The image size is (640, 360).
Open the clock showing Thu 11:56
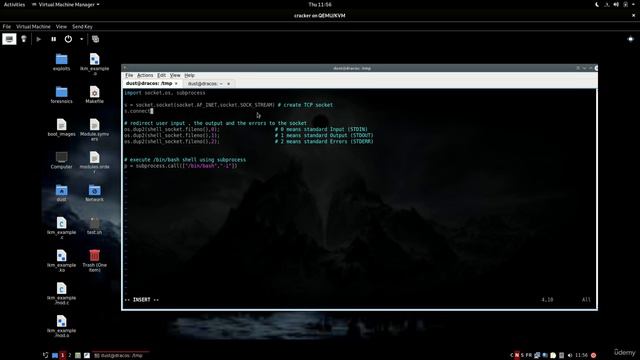click(x=320, y=4)
